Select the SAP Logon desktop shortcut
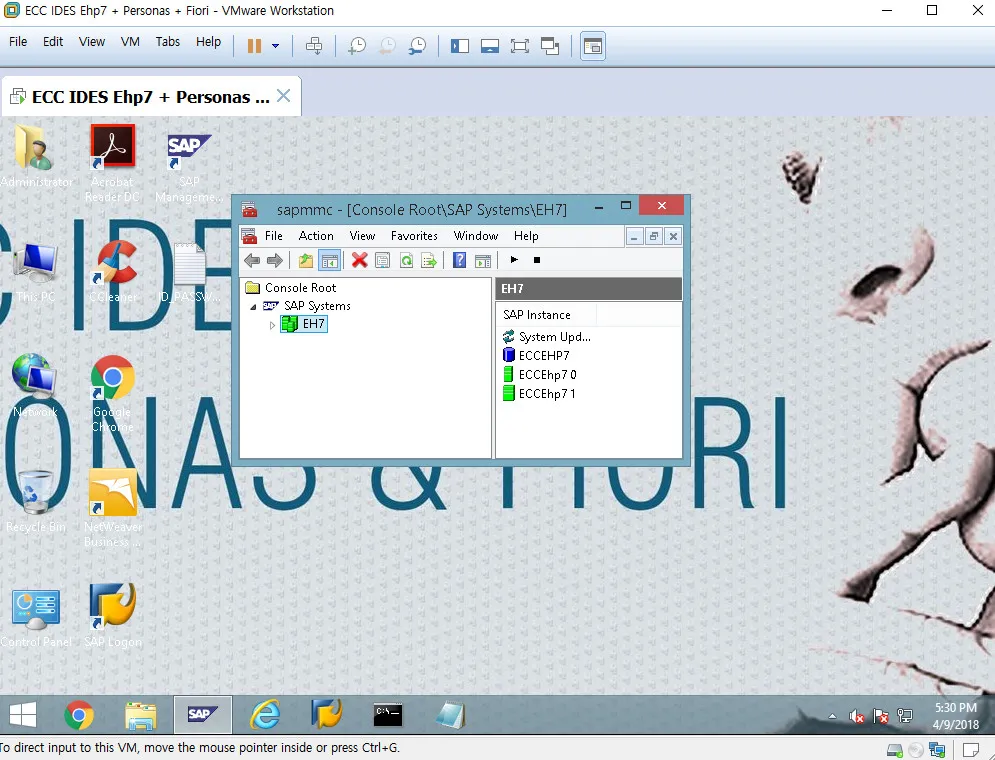The height and width of the screenshot is (760, 995). click(x=113, y=615)
